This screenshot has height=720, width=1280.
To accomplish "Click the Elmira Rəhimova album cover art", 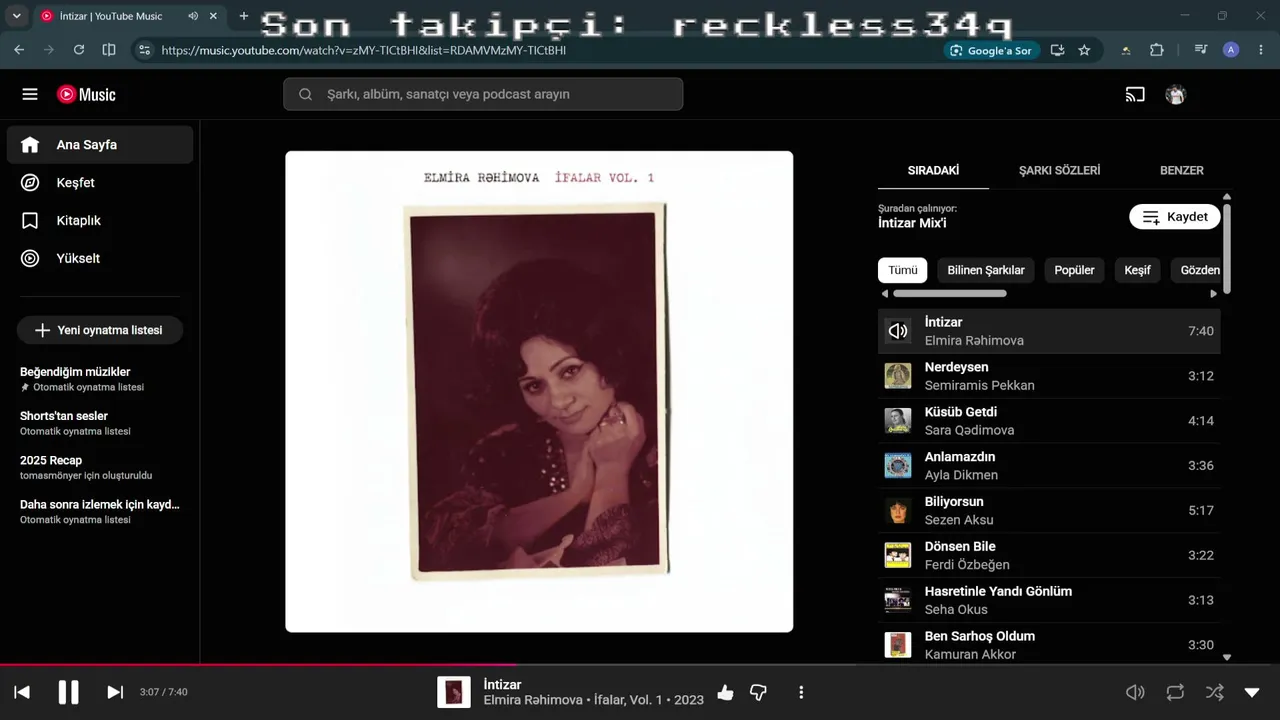I will 539,391.
